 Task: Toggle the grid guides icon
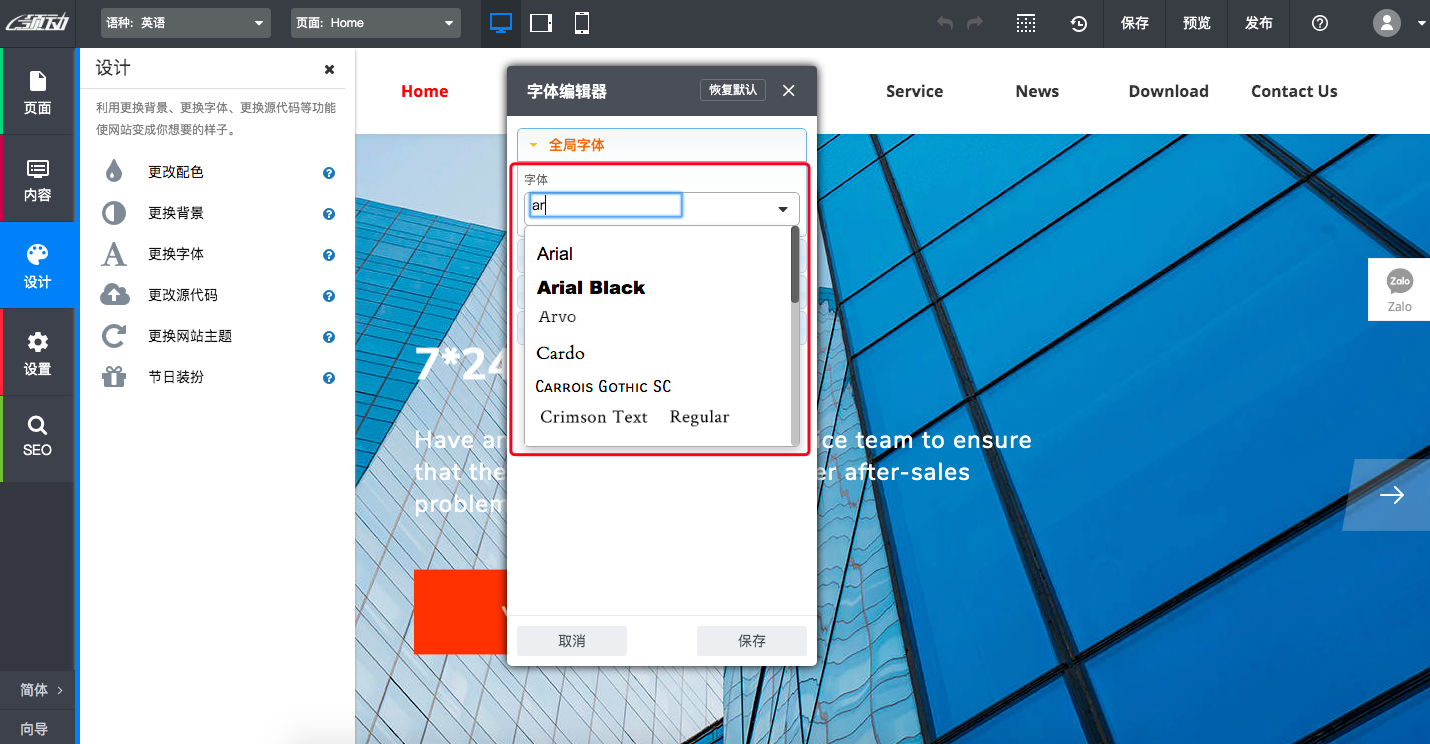click(x=1026, y=23)
